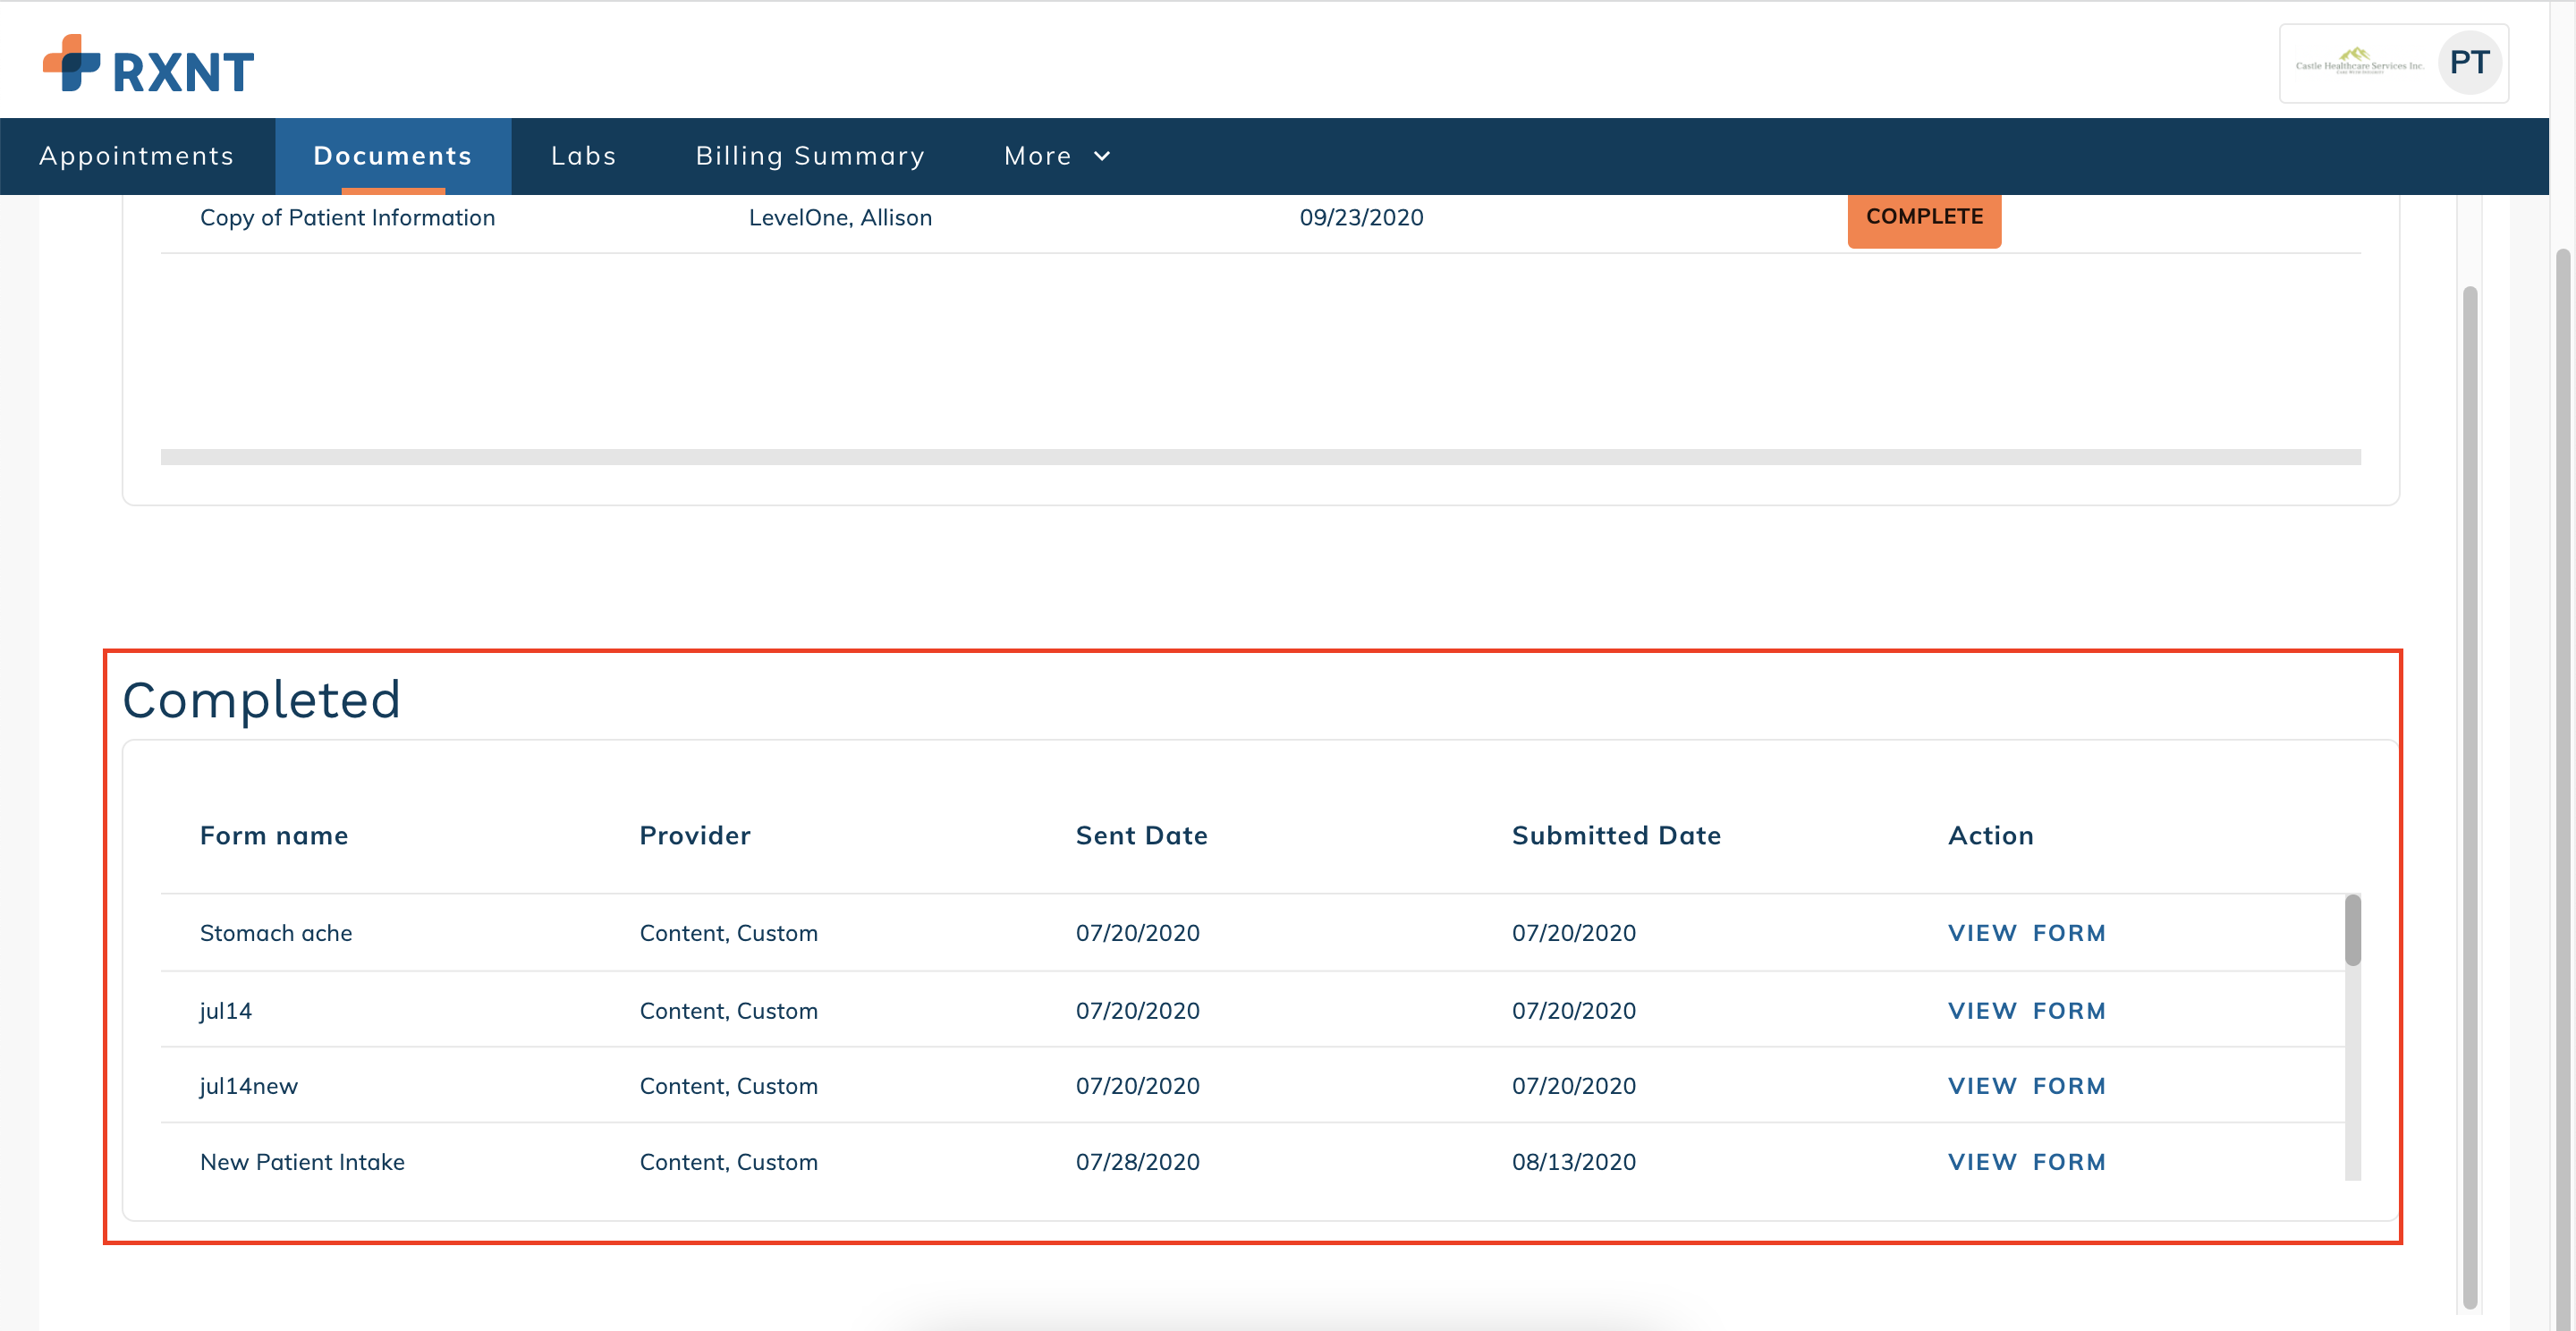View form for jul14new row
Image resolution: width=2576 pixels, height=1331 pixels.
pyautogui.click(x=2027, y=1086)
